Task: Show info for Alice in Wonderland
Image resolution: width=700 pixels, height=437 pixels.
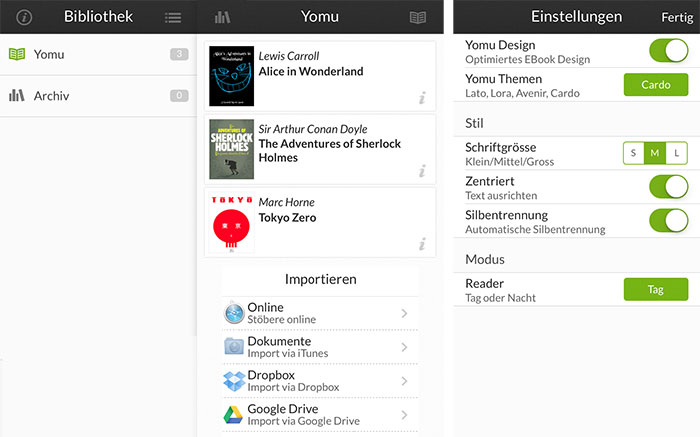Action: [x=422, y=98]
